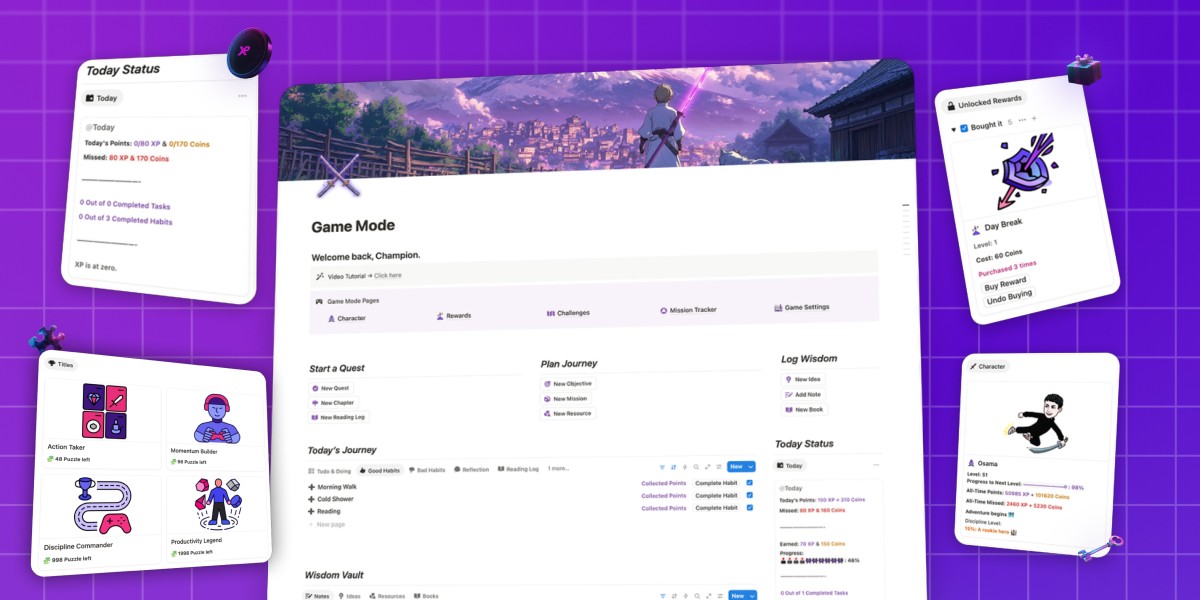This screenshot has height=600, width=1200.
Task: Toggle checkbox for Reading habit
Action: point(749,508)
